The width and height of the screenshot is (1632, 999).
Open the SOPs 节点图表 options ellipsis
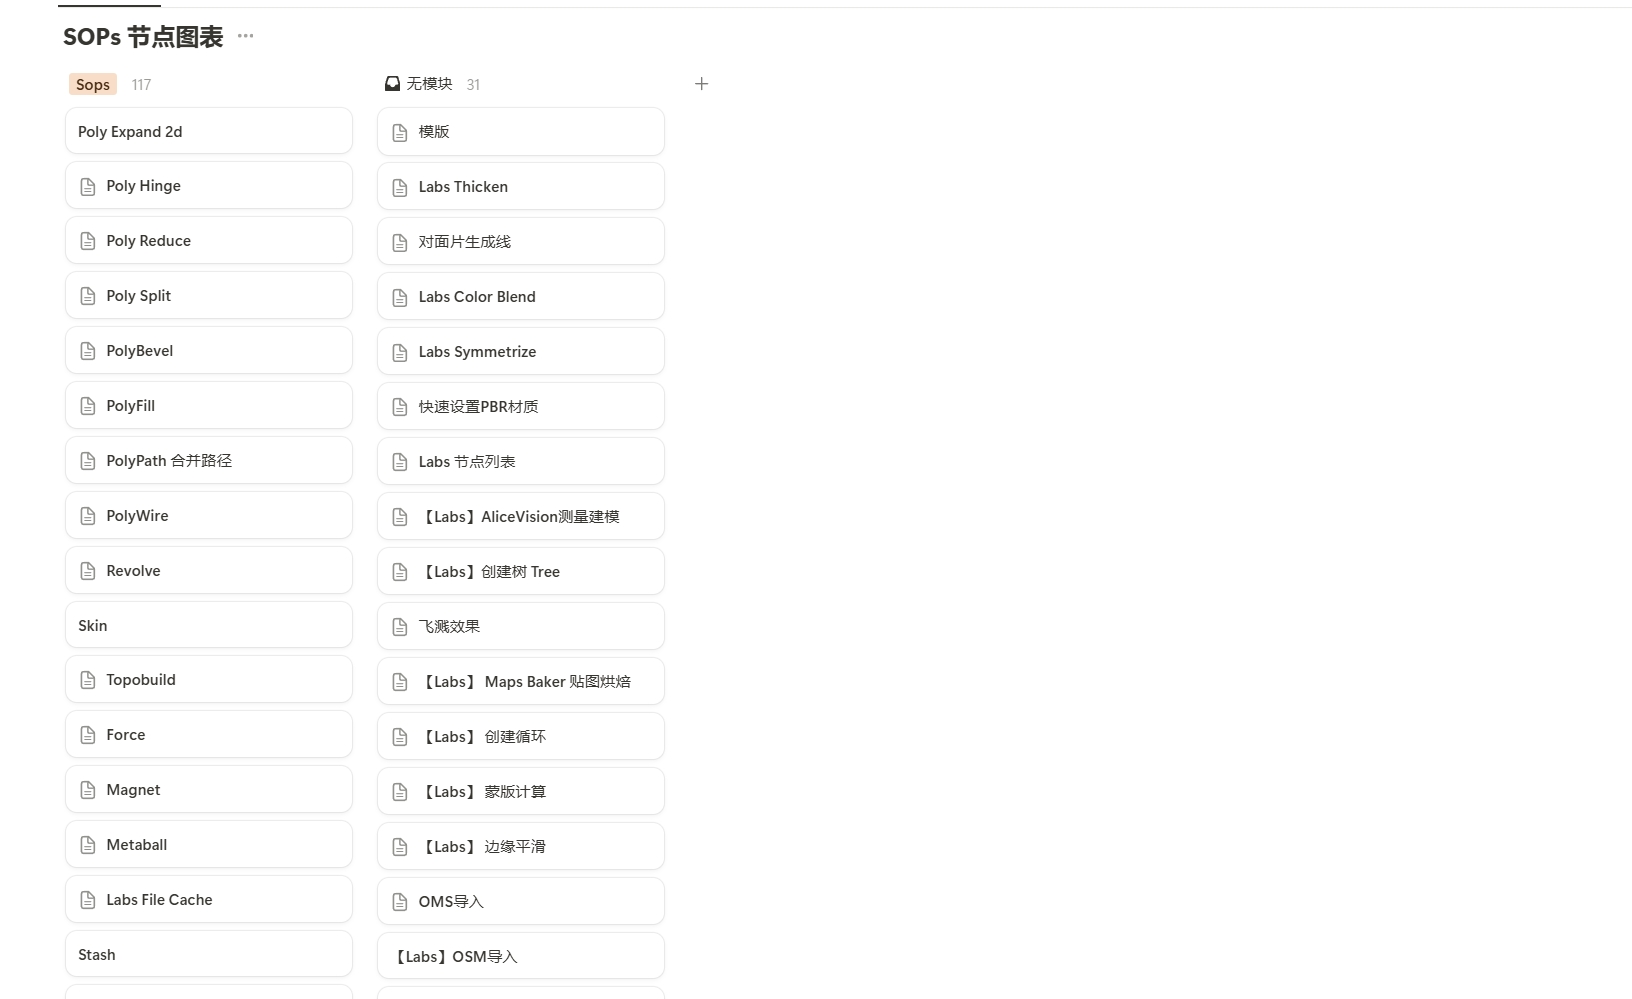[245, 36]
